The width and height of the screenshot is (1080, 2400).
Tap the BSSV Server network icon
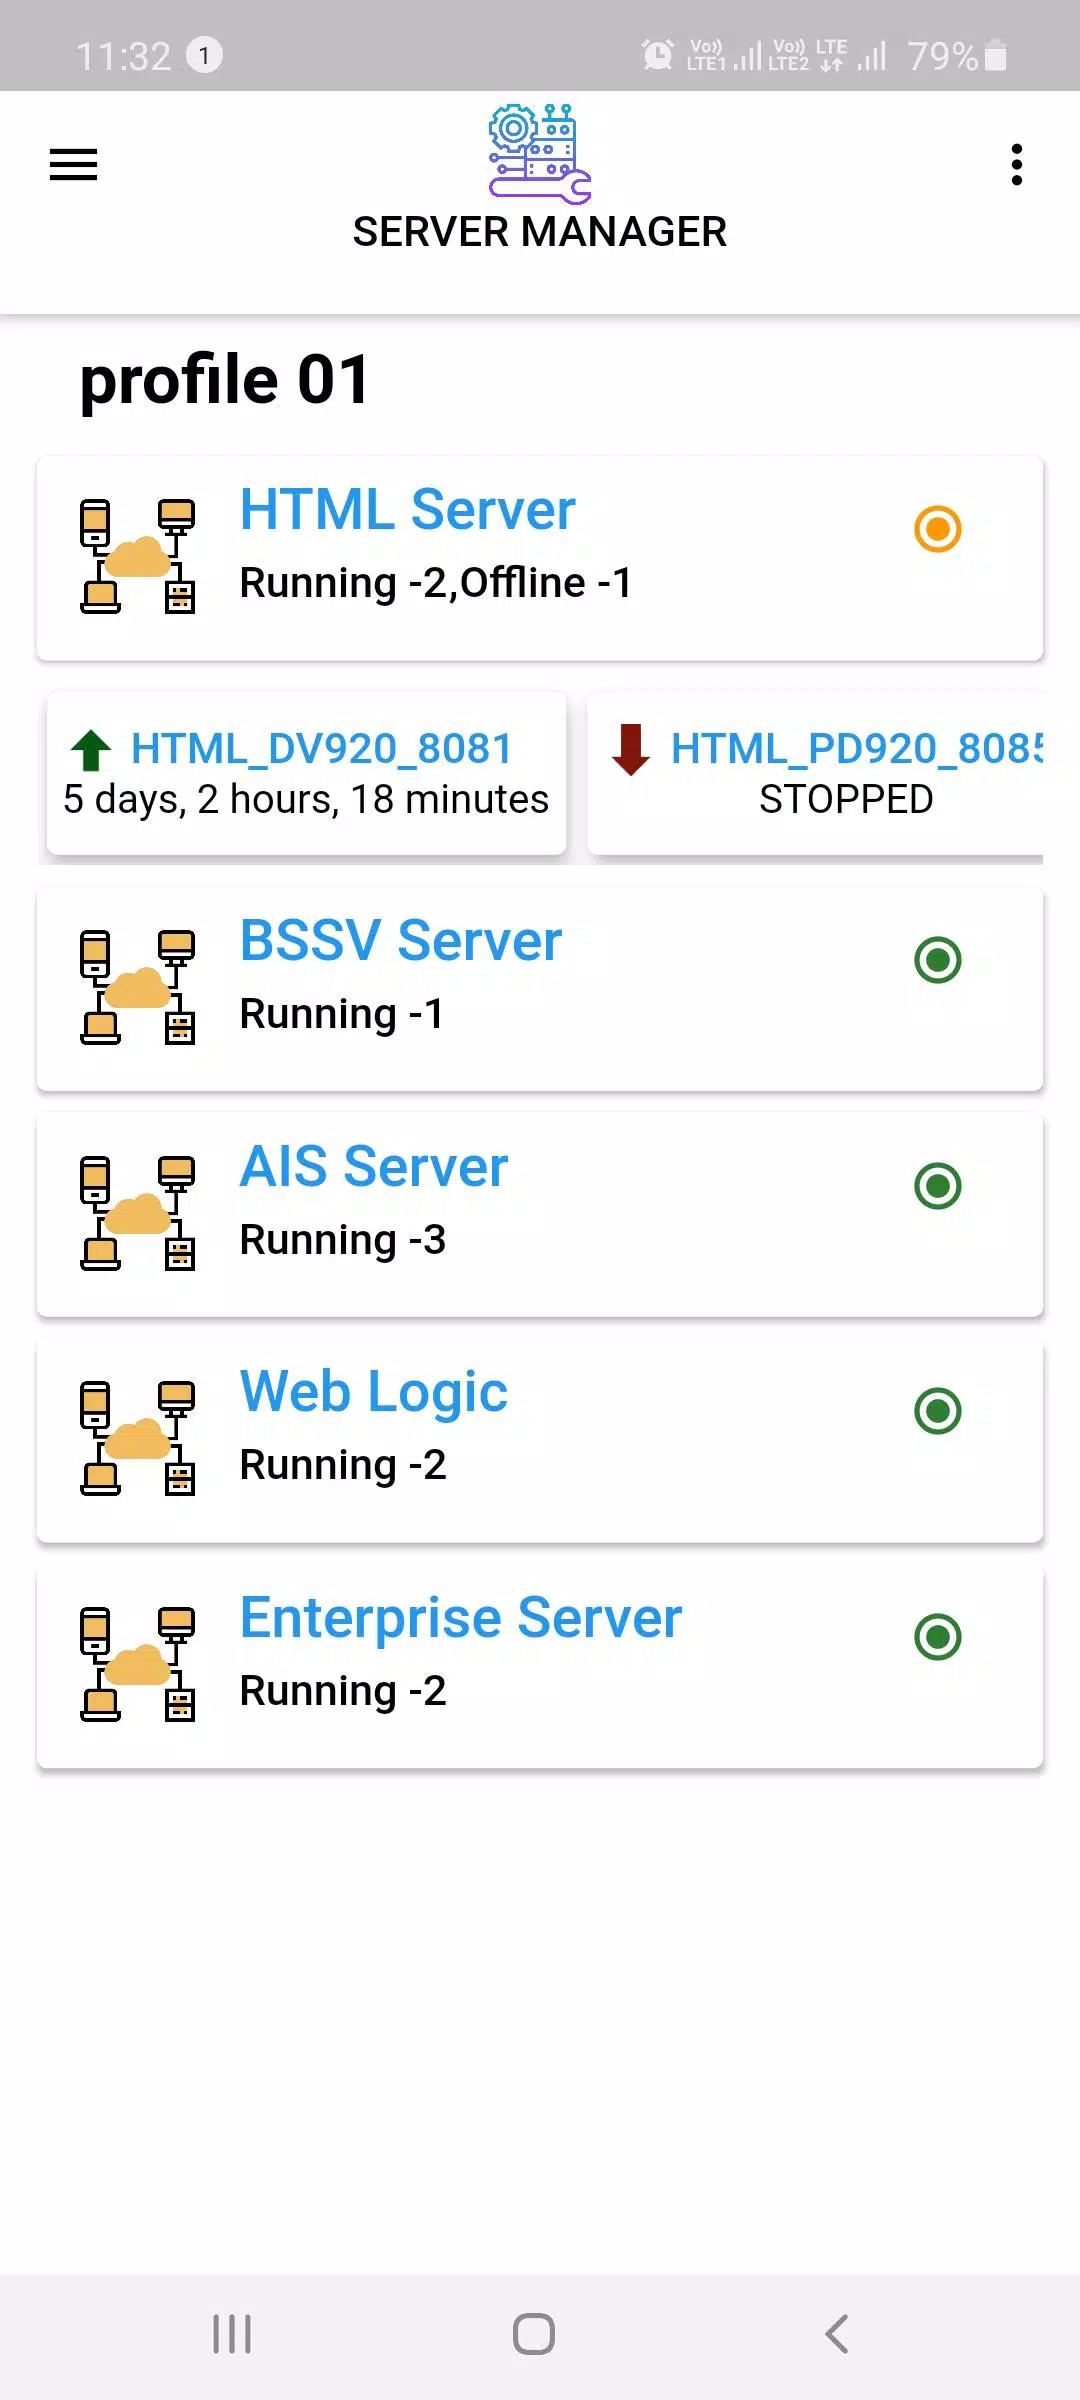(x=137, y=987)
